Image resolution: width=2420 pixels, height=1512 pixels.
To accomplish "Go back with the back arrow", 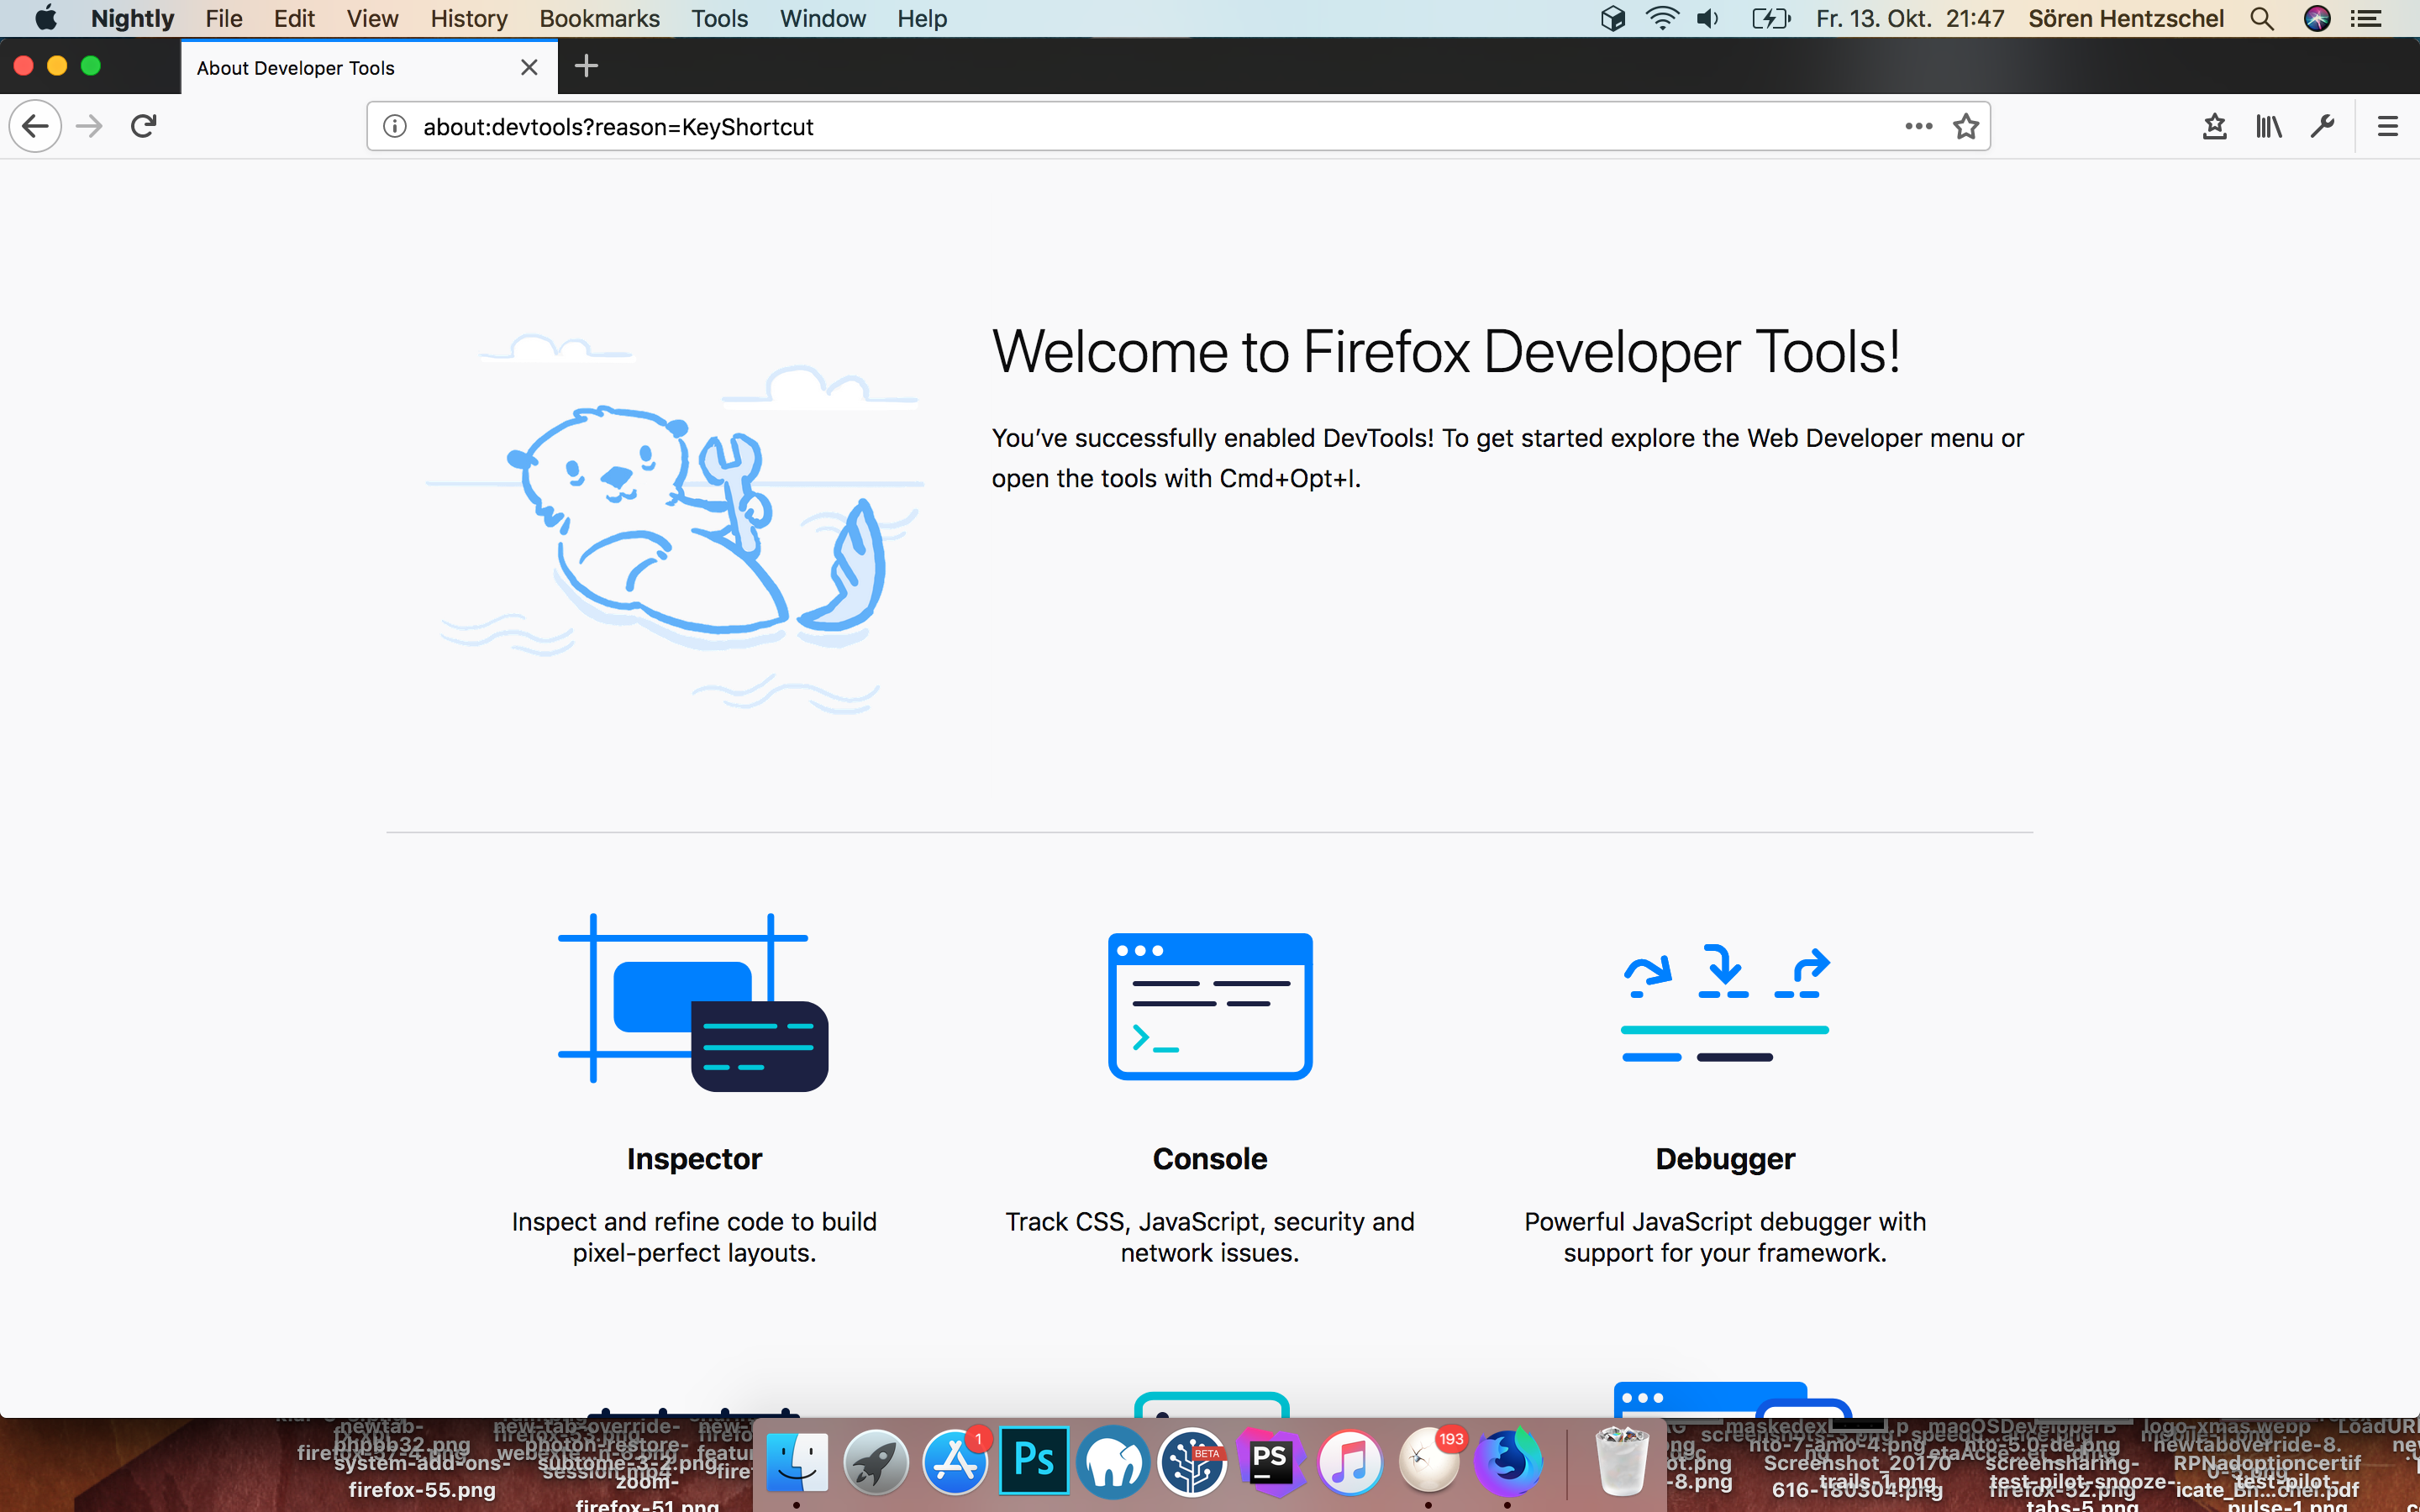I will pyautogui.click(x=36, y=126).
